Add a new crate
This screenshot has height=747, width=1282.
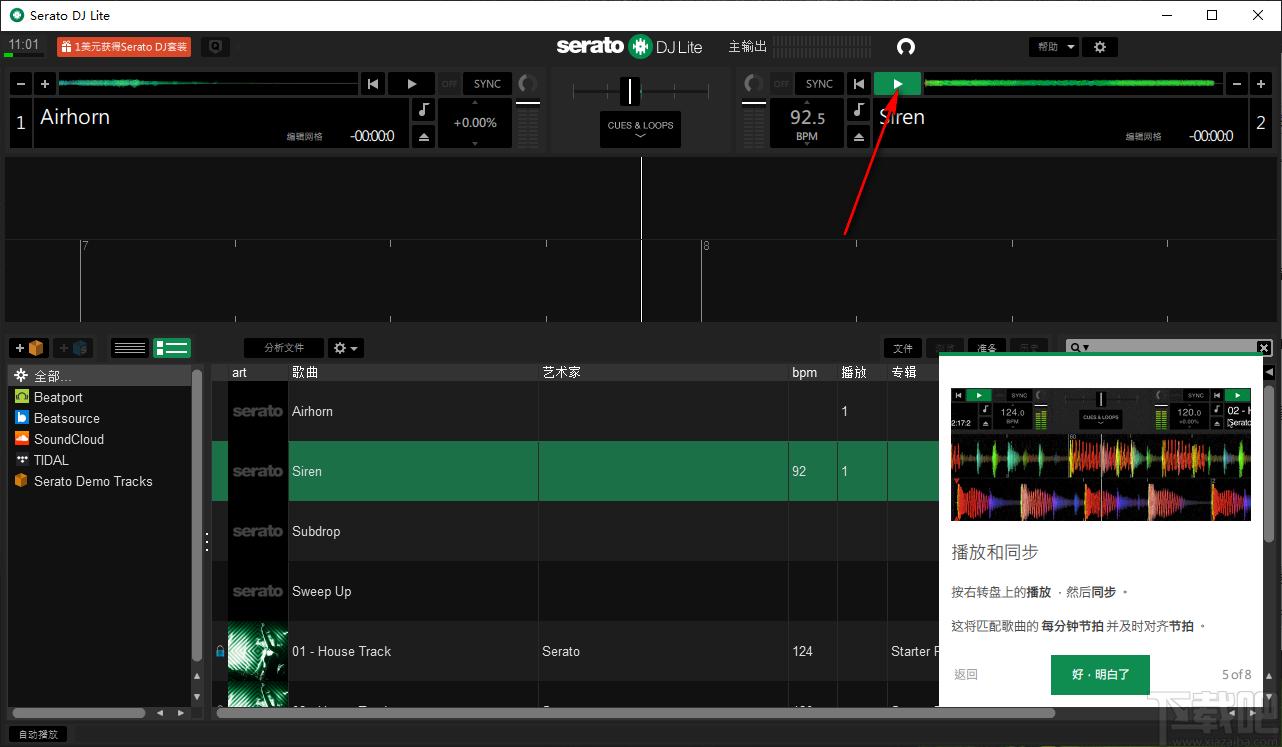point(28,348)
